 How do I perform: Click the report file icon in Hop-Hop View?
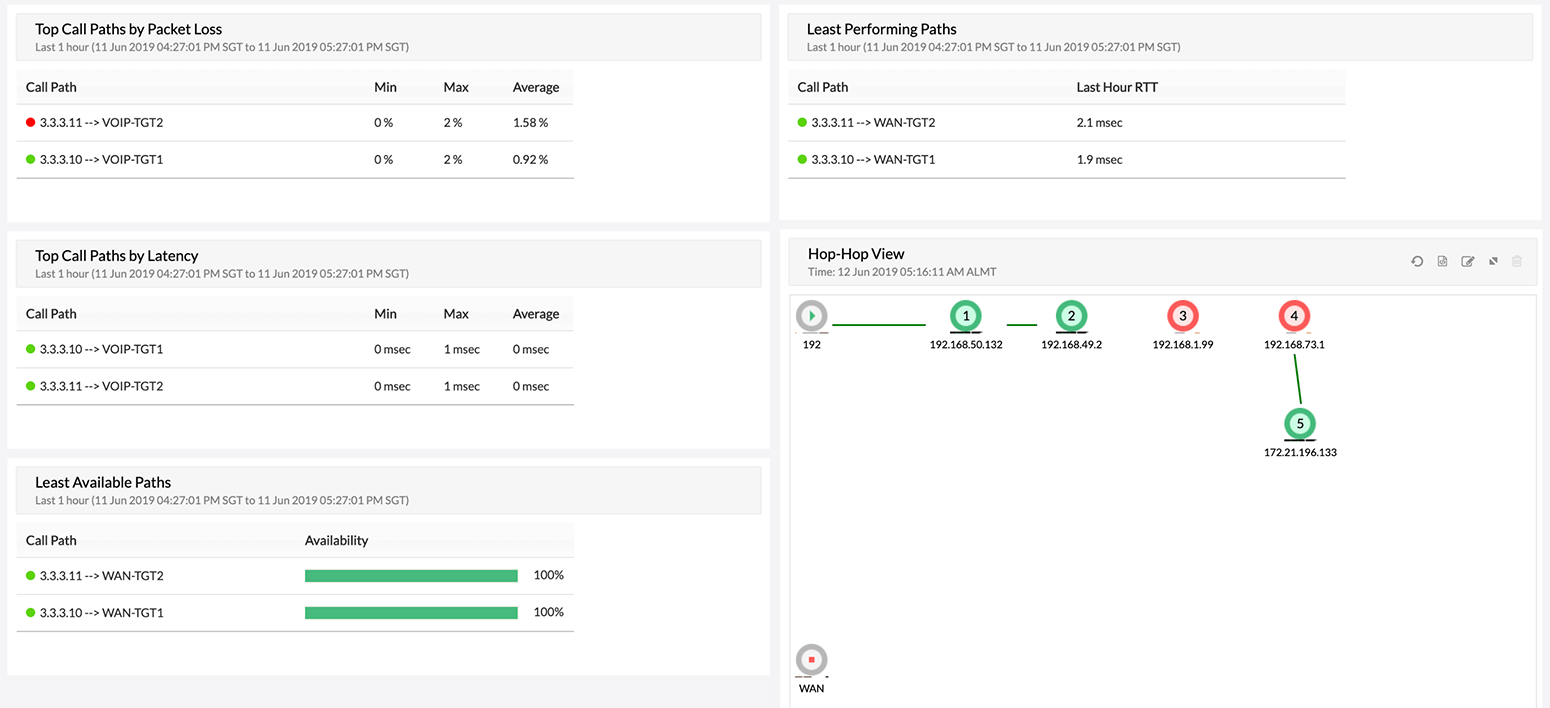point(1442,262)
